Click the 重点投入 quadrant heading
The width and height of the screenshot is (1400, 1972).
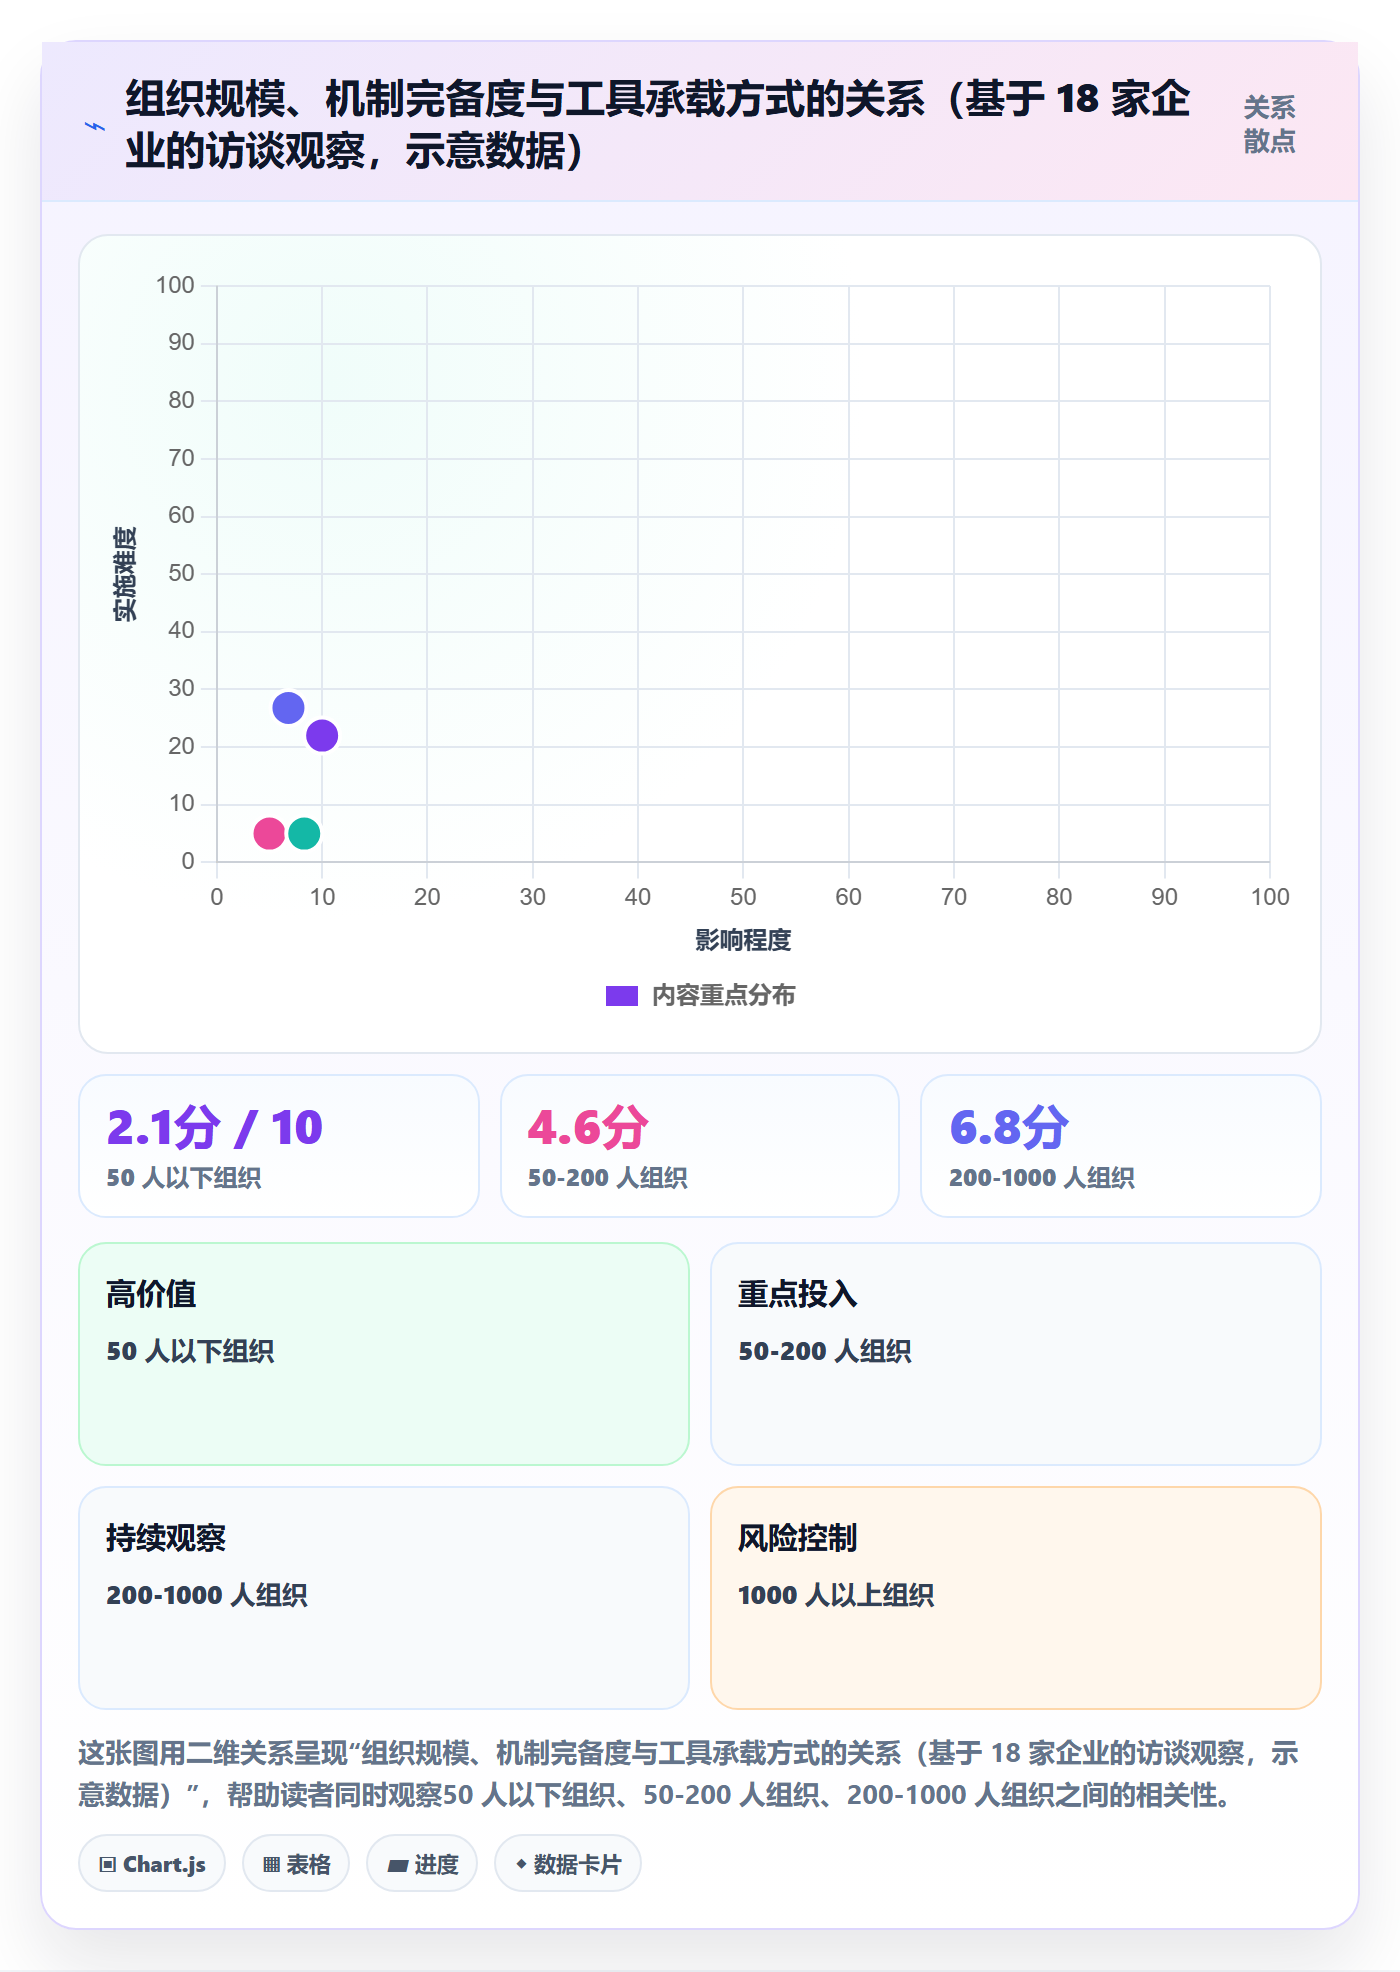pyautogui.click(x=798, y=1294)
